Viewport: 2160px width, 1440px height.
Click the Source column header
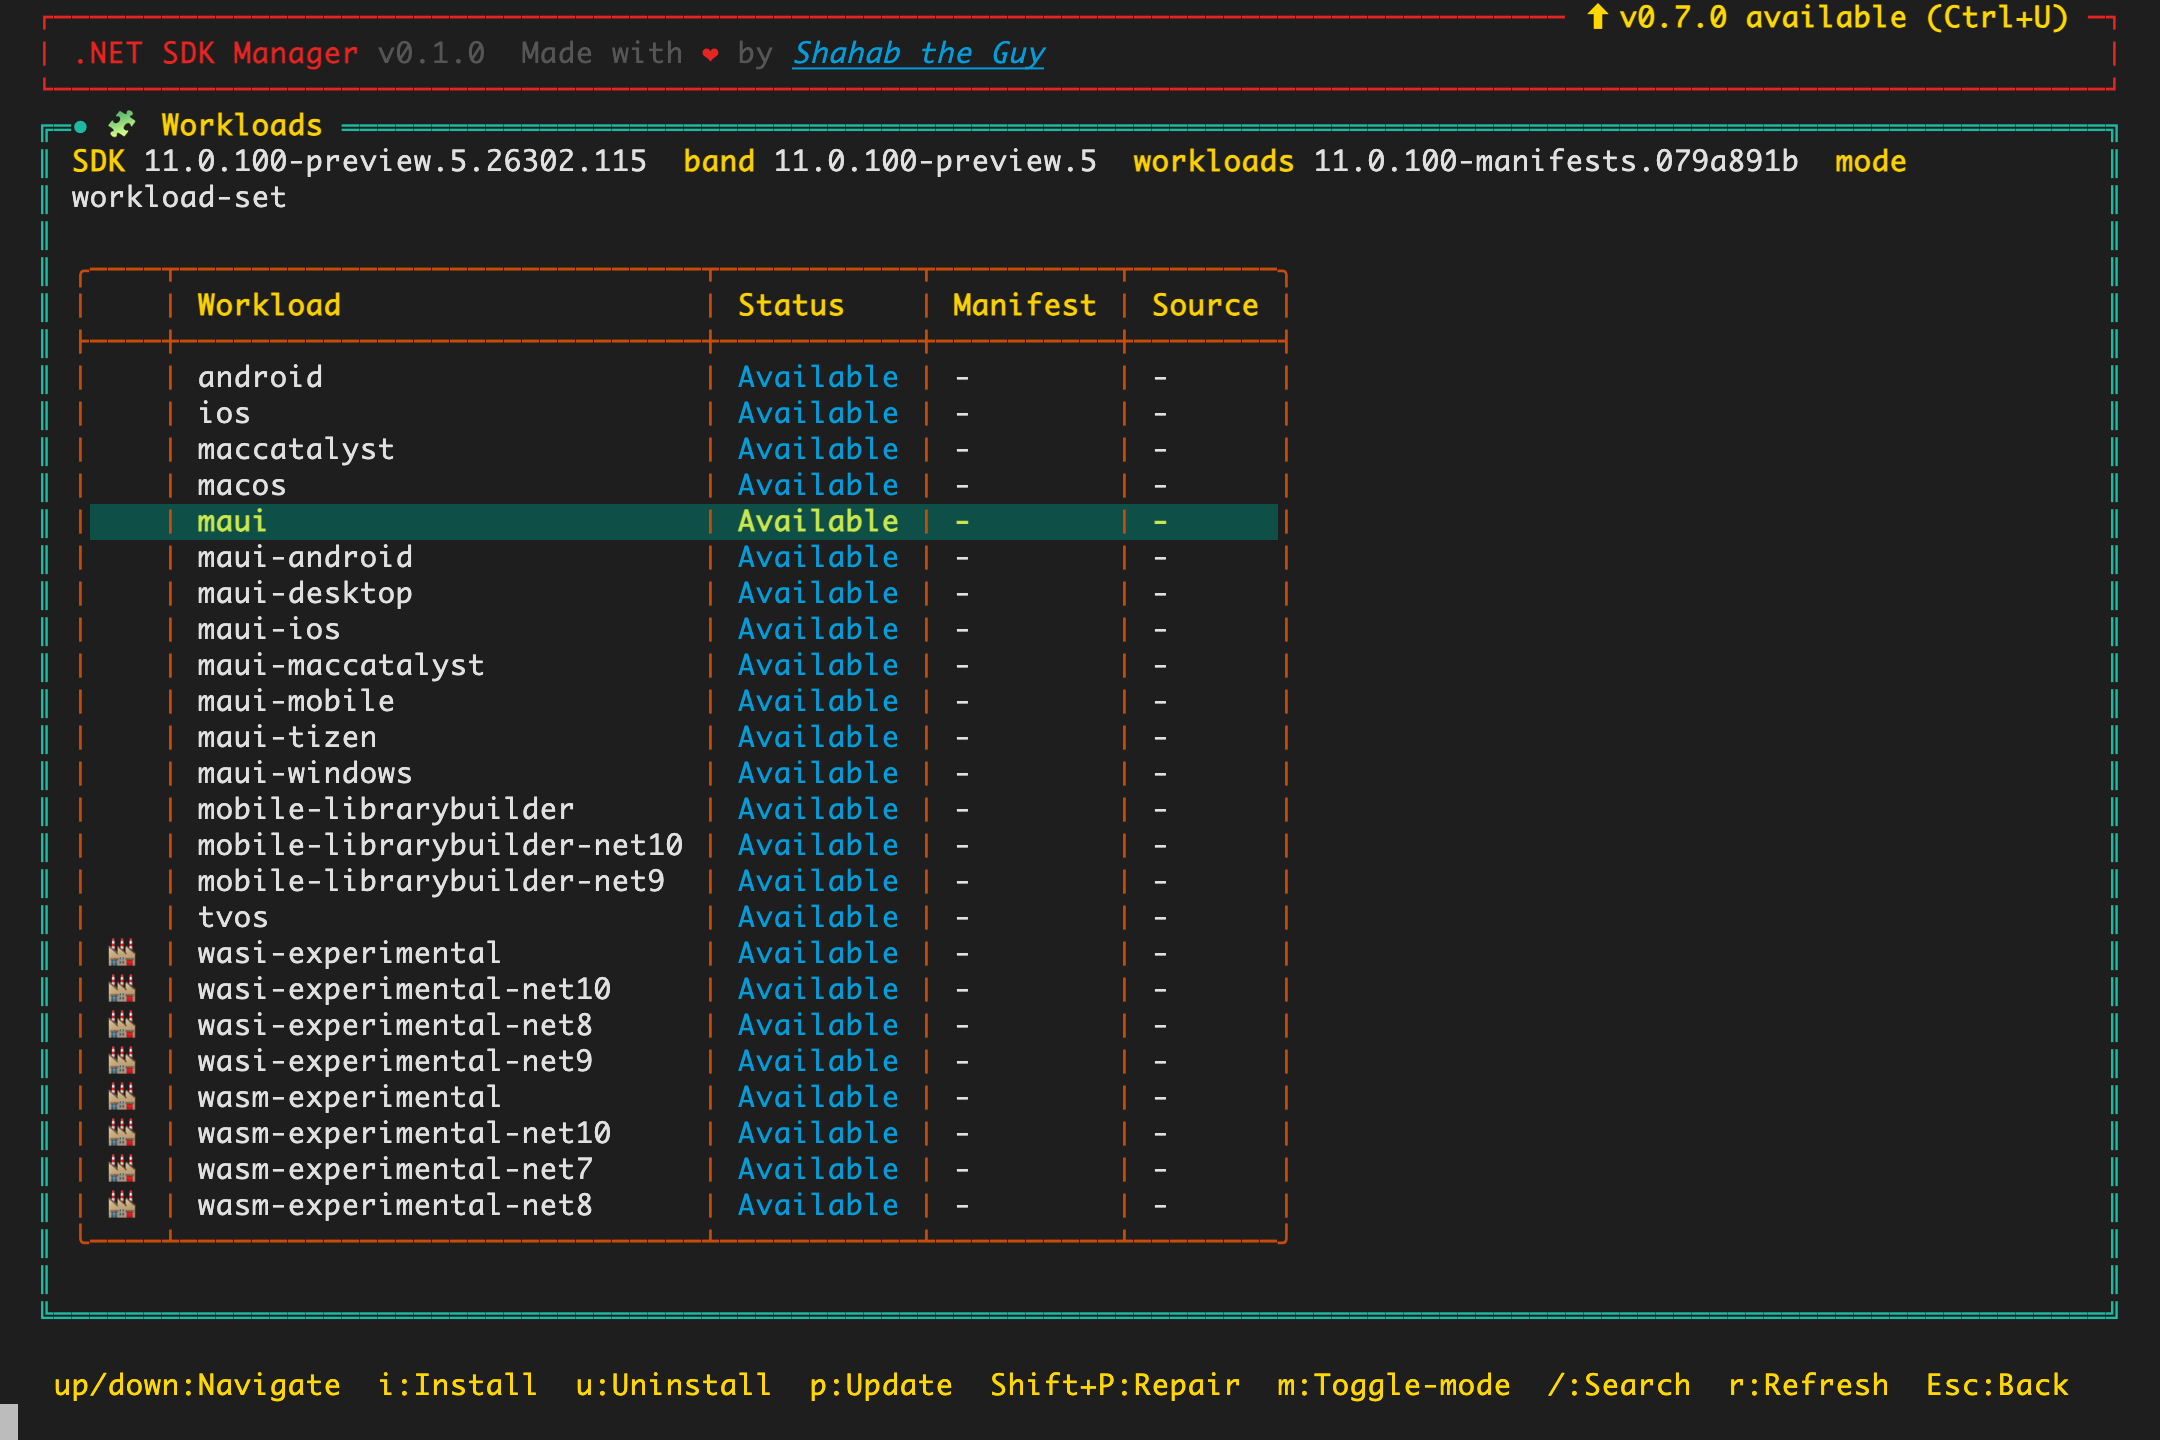(x=1205, y=305)
